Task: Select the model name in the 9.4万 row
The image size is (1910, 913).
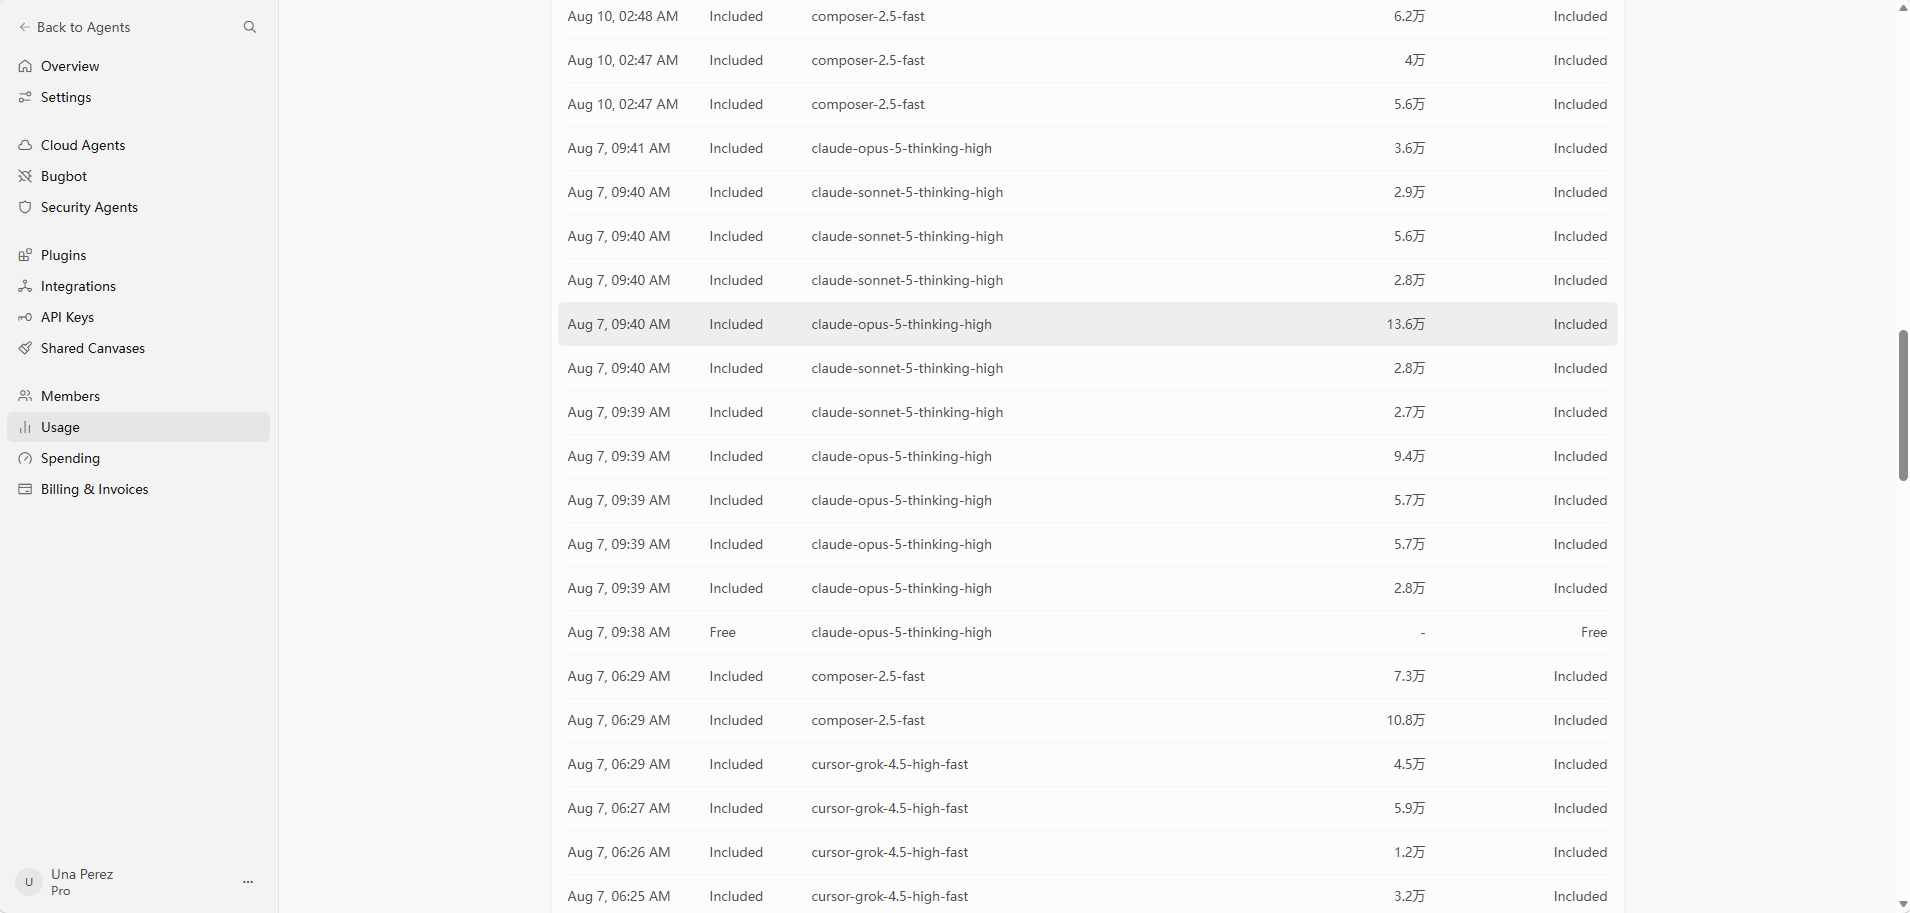Action: point(902,456)
